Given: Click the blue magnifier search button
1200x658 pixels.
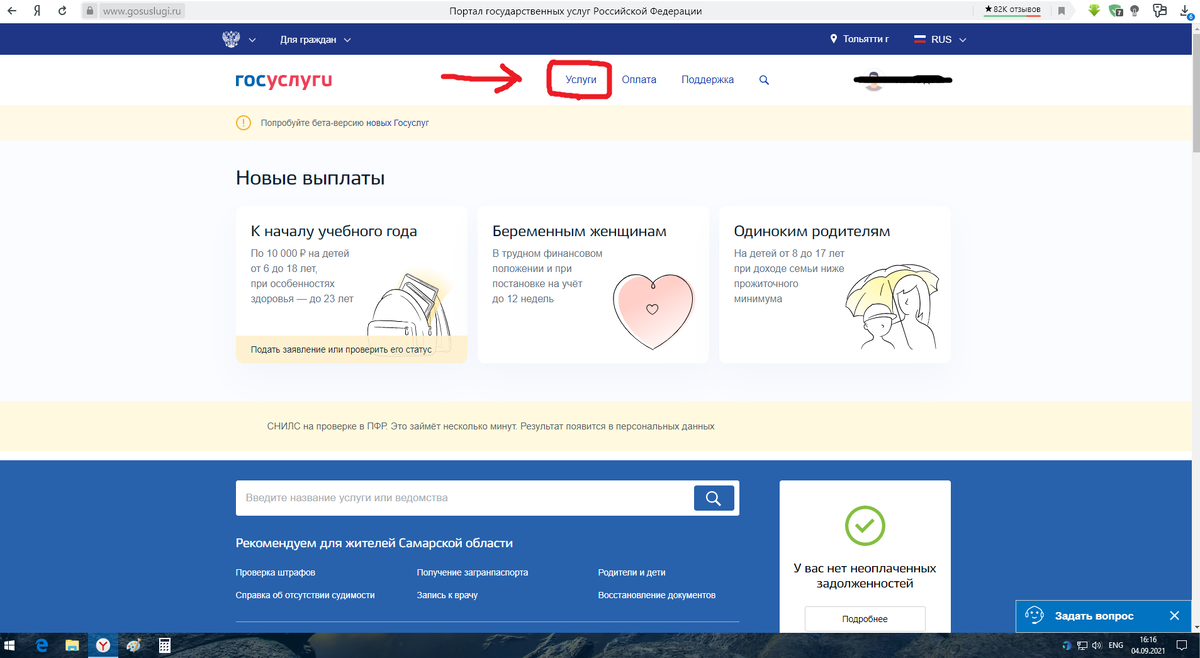Looking at the screenshot, I should point(713,497).
